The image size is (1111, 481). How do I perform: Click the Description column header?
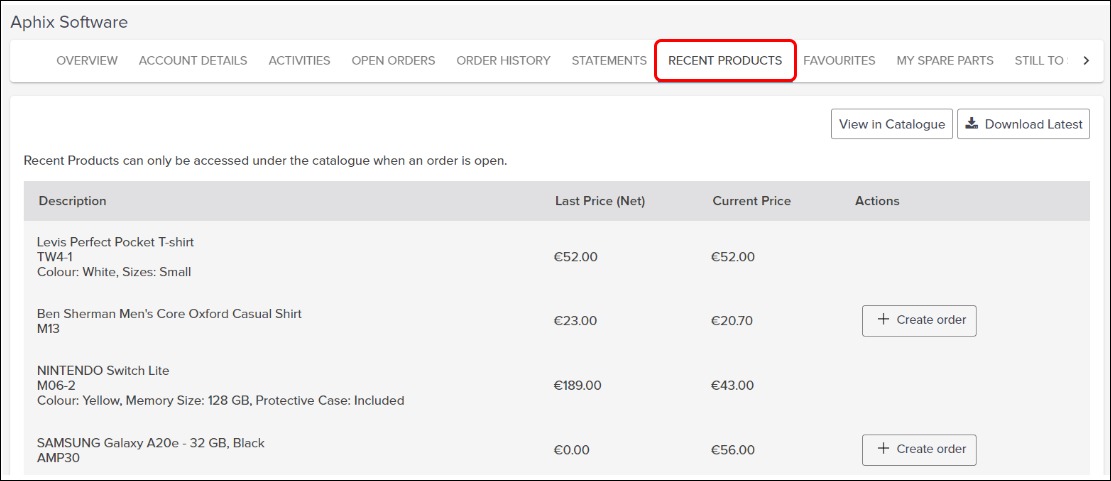tap(72, 201)
